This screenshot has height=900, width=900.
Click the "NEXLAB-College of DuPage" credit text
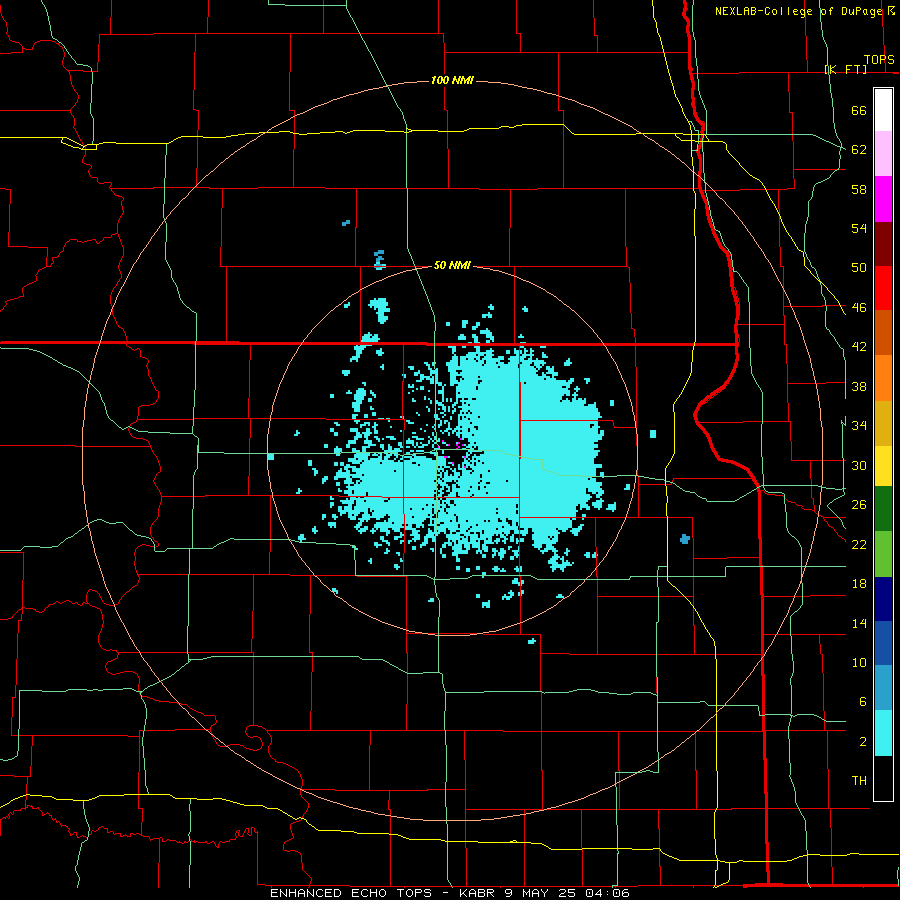tap(798, 11)
